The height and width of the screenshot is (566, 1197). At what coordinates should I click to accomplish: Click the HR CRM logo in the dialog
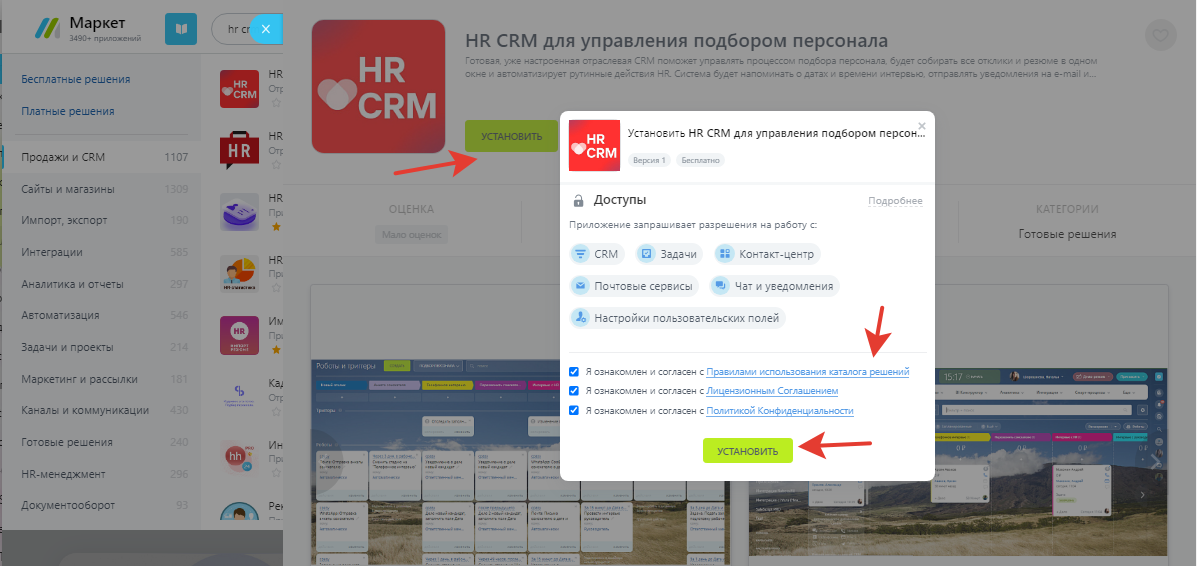coord(595,145)
